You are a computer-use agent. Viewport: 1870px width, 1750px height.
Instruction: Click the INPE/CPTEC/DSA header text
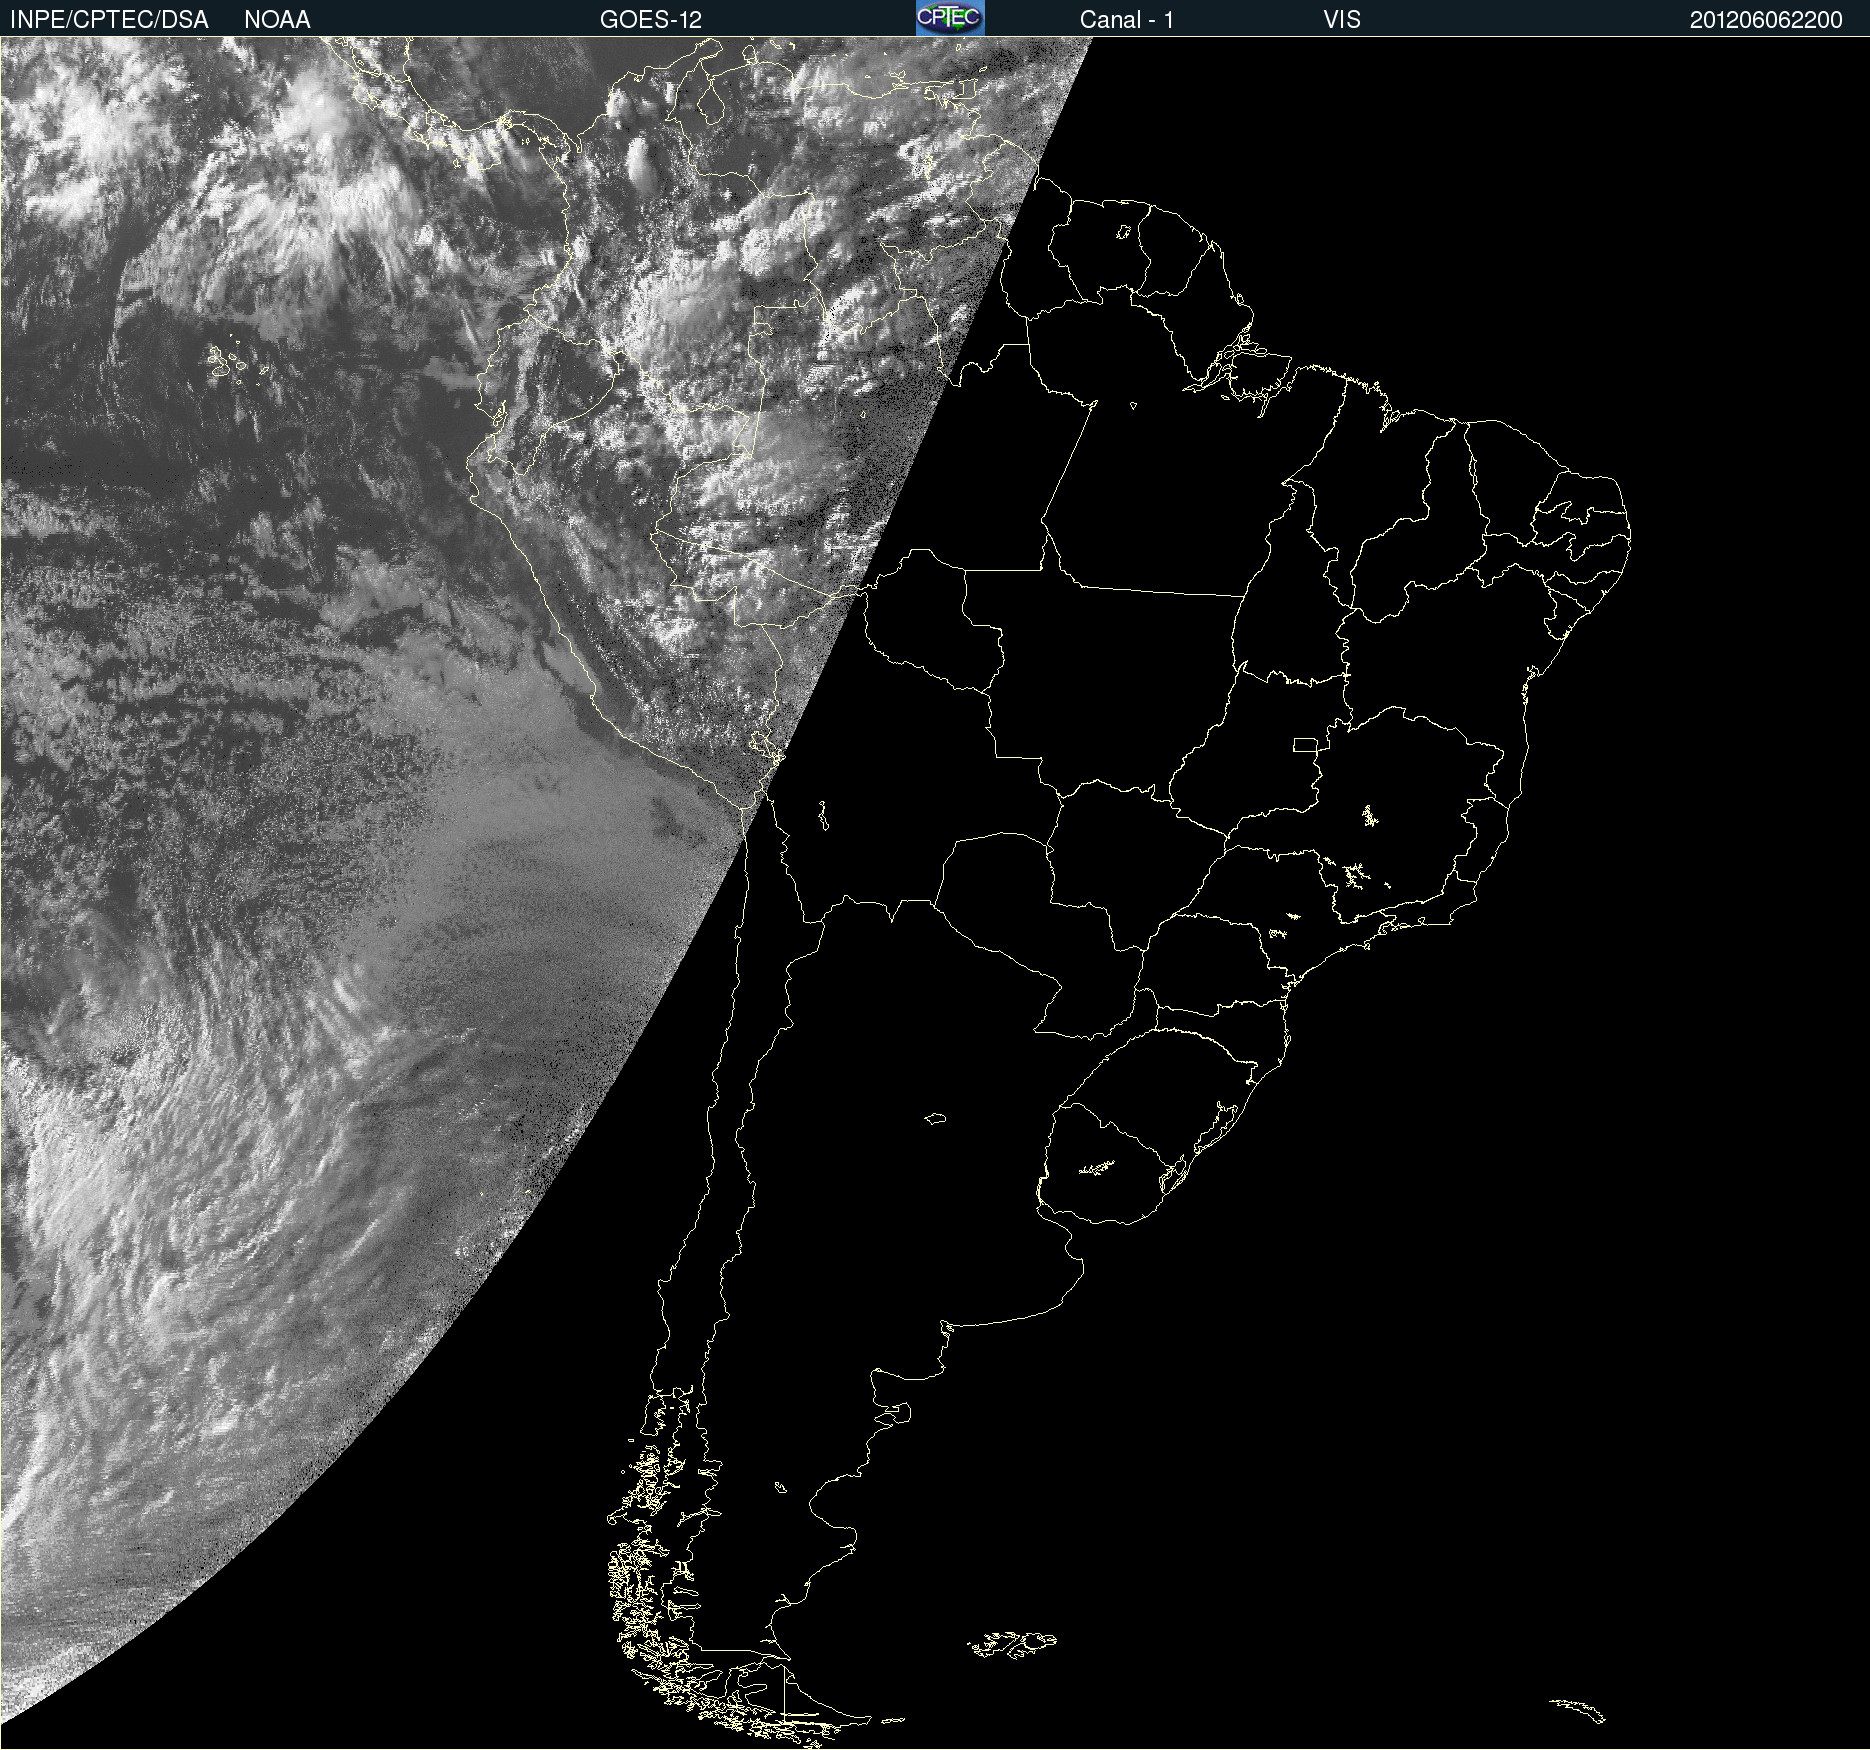pyautogui.click(x=109, y=20)
